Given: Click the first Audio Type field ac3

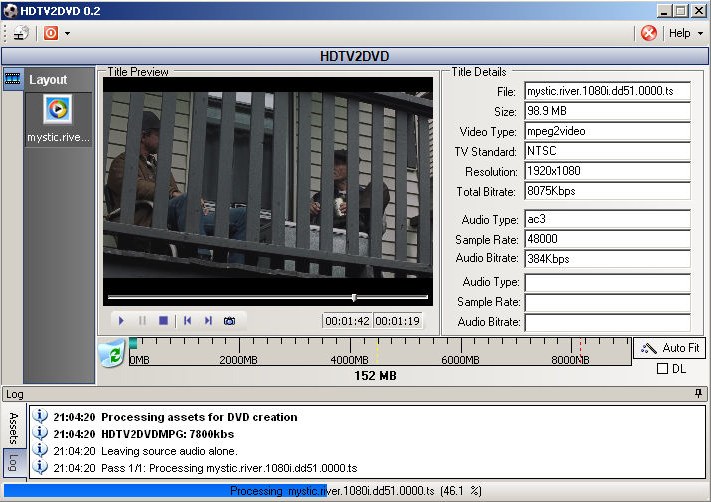Looking at the screenshot, I should (x=608, y=219).
